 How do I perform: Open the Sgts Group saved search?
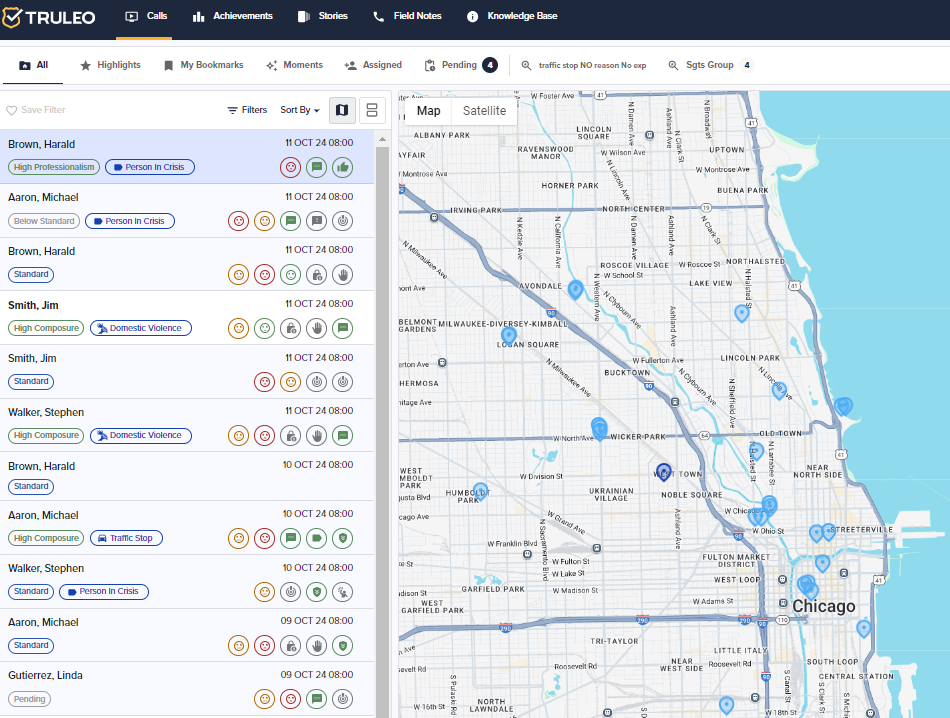pyautogui.click(x=711, y=65)
